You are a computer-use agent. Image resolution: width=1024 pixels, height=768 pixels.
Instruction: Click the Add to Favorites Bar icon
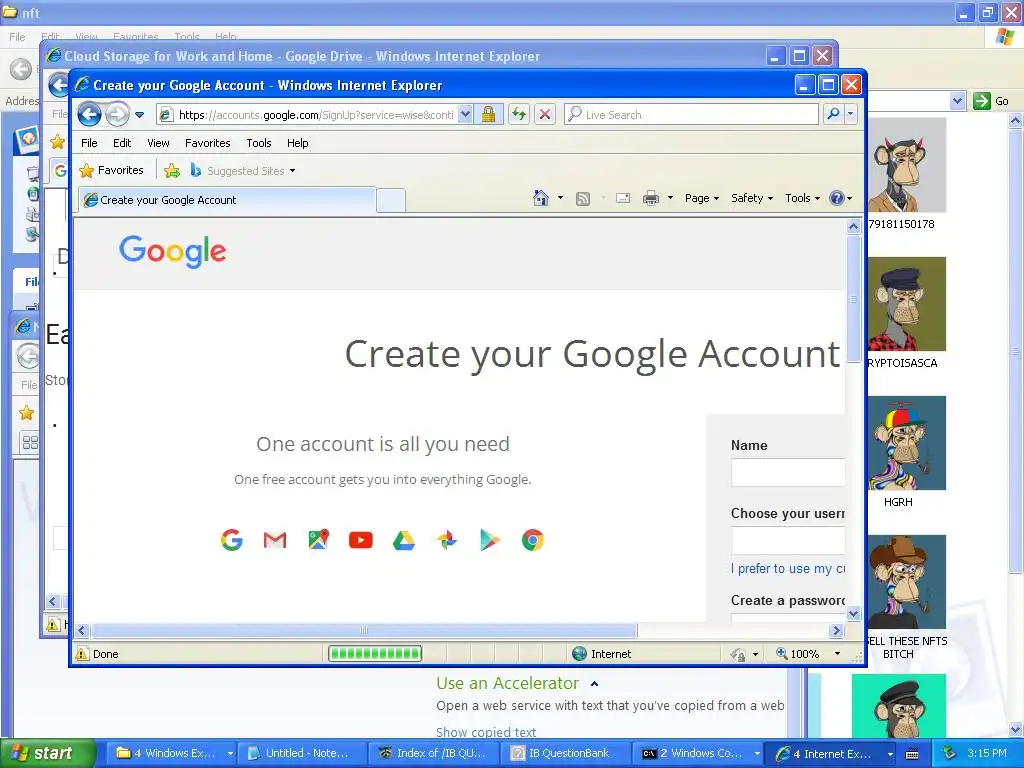(172, 170)
